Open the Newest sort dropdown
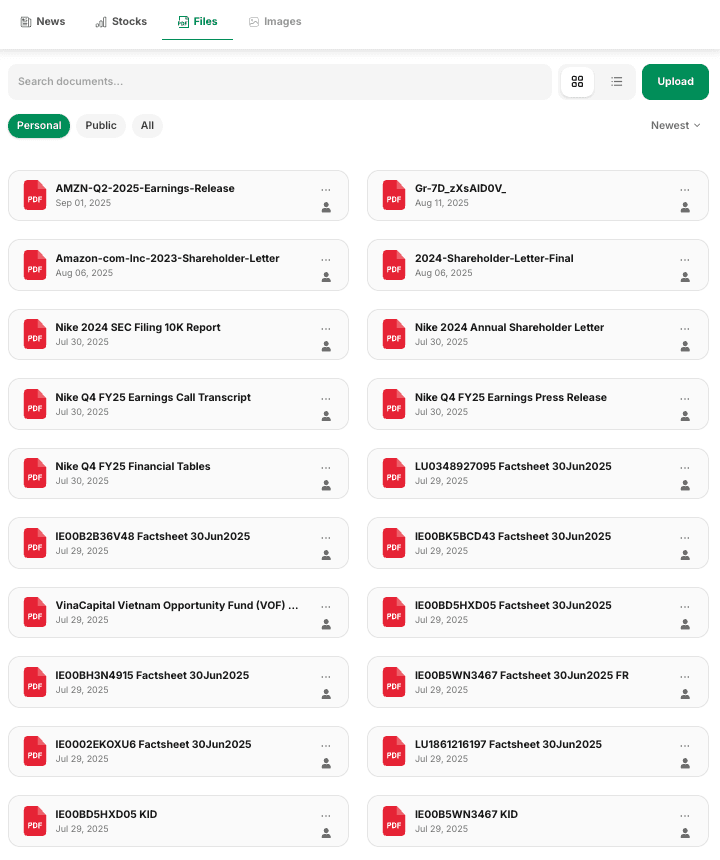Screen dimensions: 720x860 pos(675,126)
